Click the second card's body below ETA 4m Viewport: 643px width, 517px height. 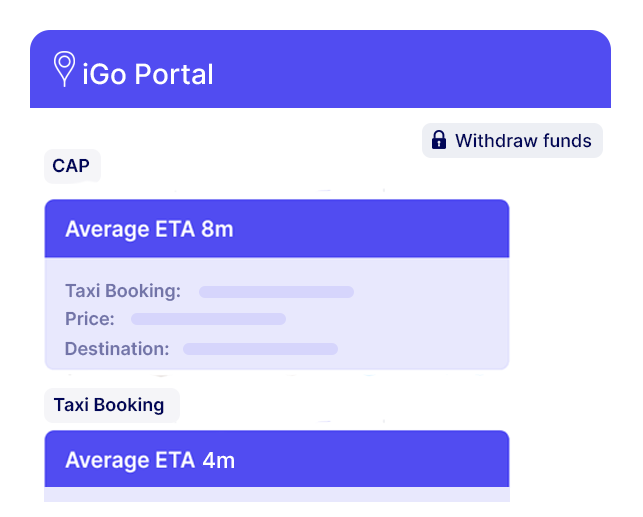click(x=276, y=494)
